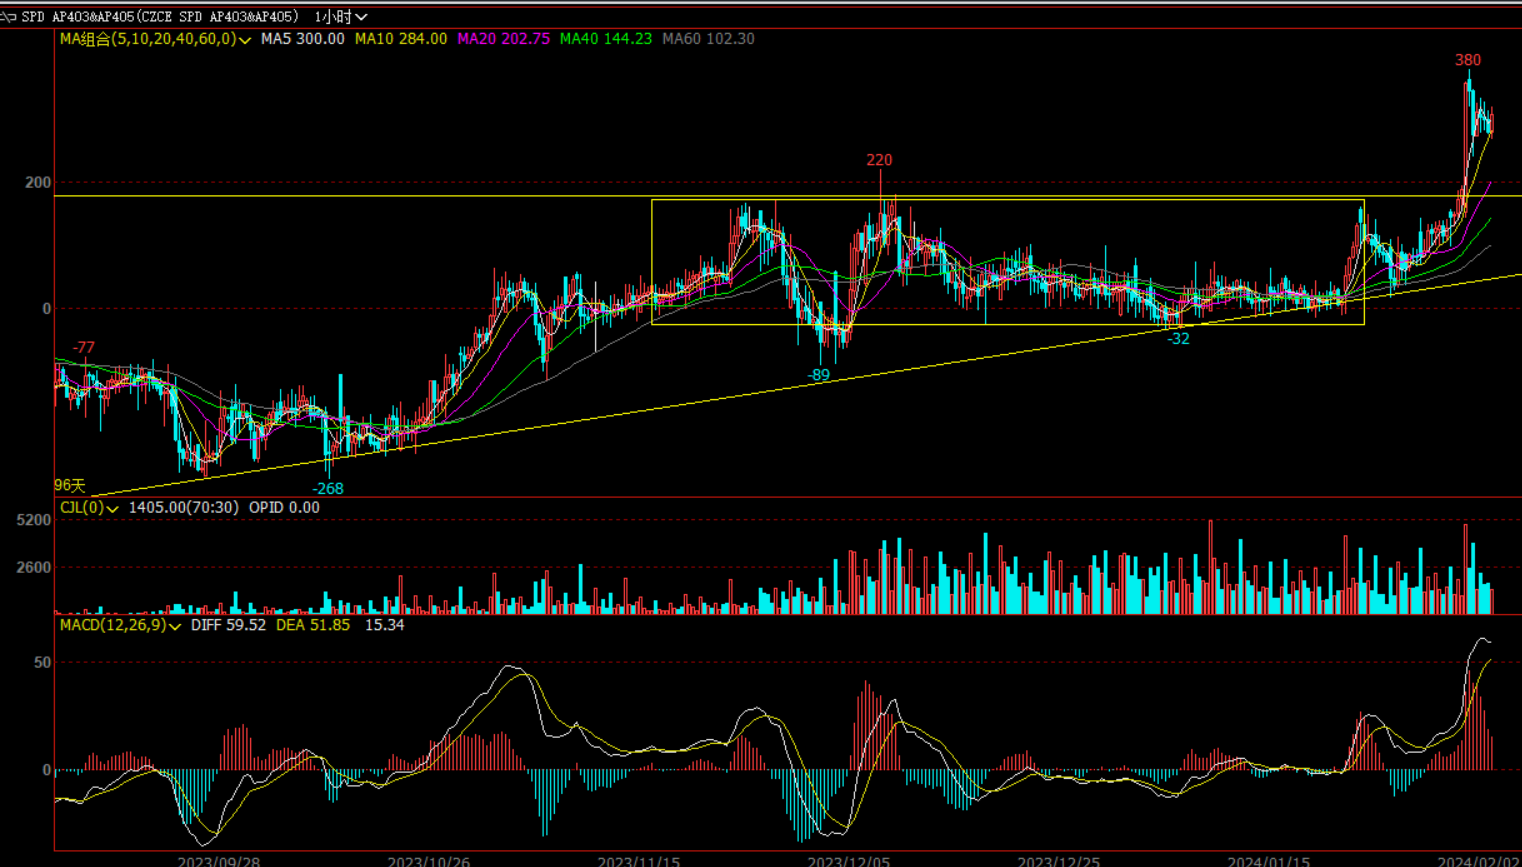Select the MA10 284.00 legend label
This screenshot has width=1522, height=867.
(400, 39)
